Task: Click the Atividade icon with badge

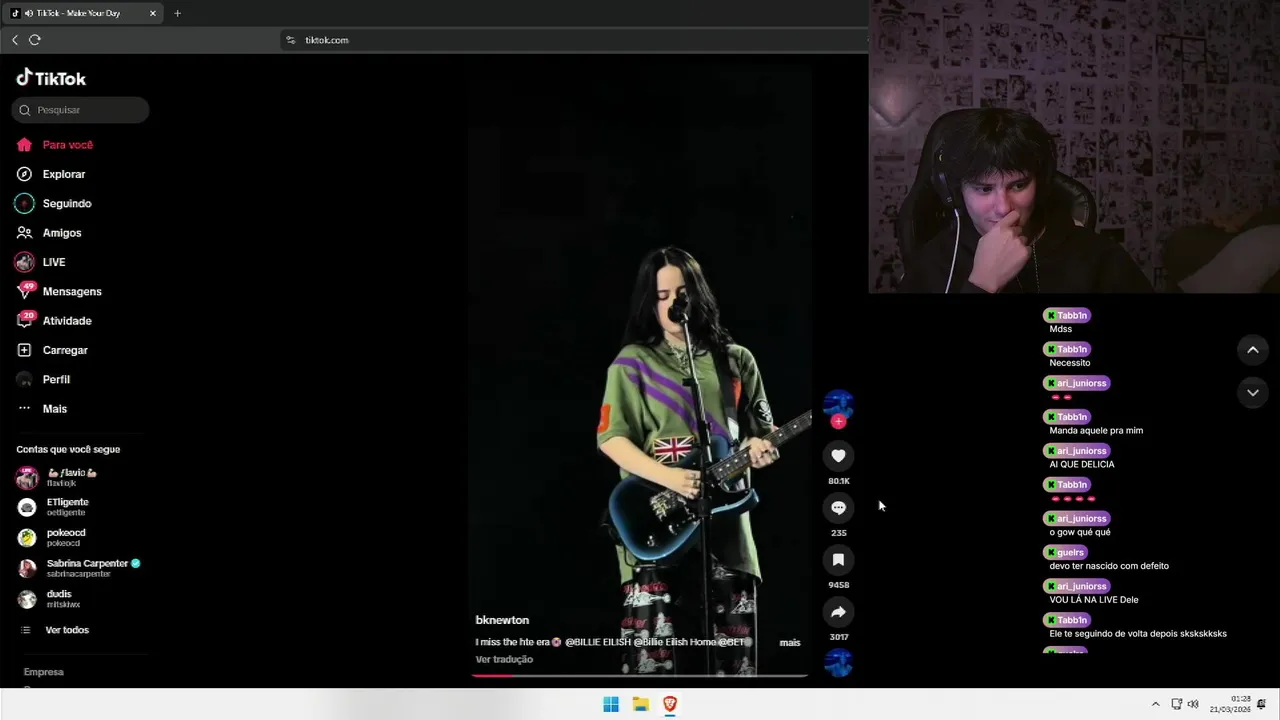Action: 25,320
